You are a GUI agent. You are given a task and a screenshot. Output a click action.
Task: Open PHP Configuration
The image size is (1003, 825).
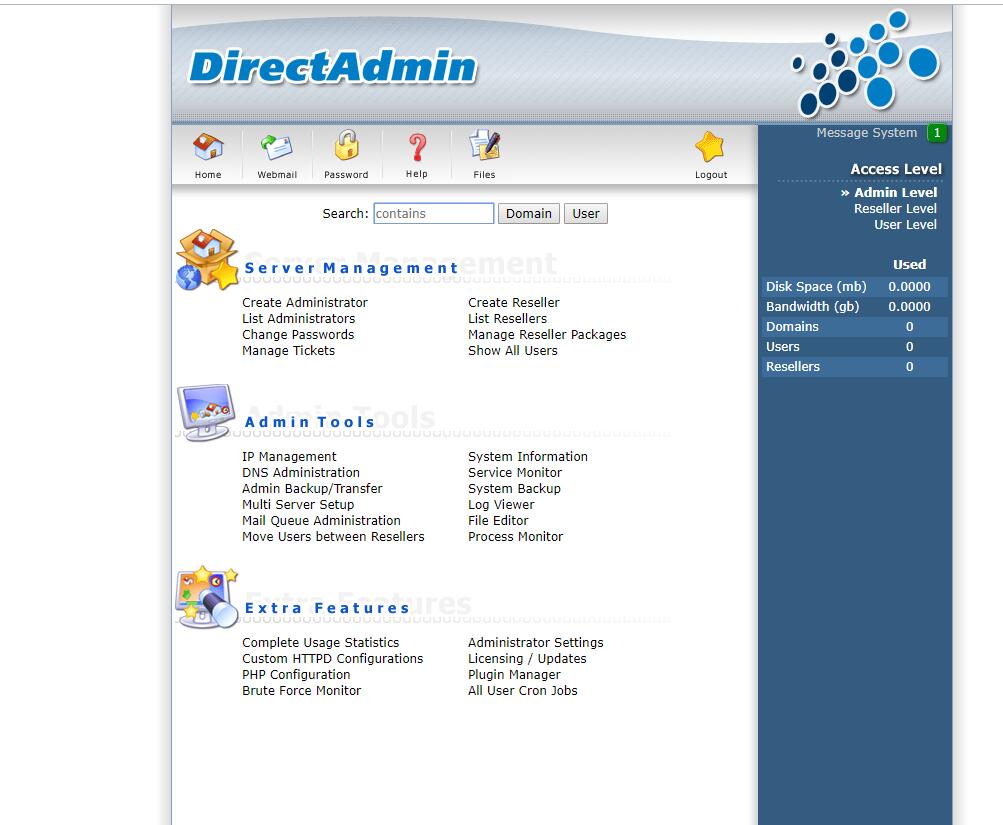tap(296, 675)
